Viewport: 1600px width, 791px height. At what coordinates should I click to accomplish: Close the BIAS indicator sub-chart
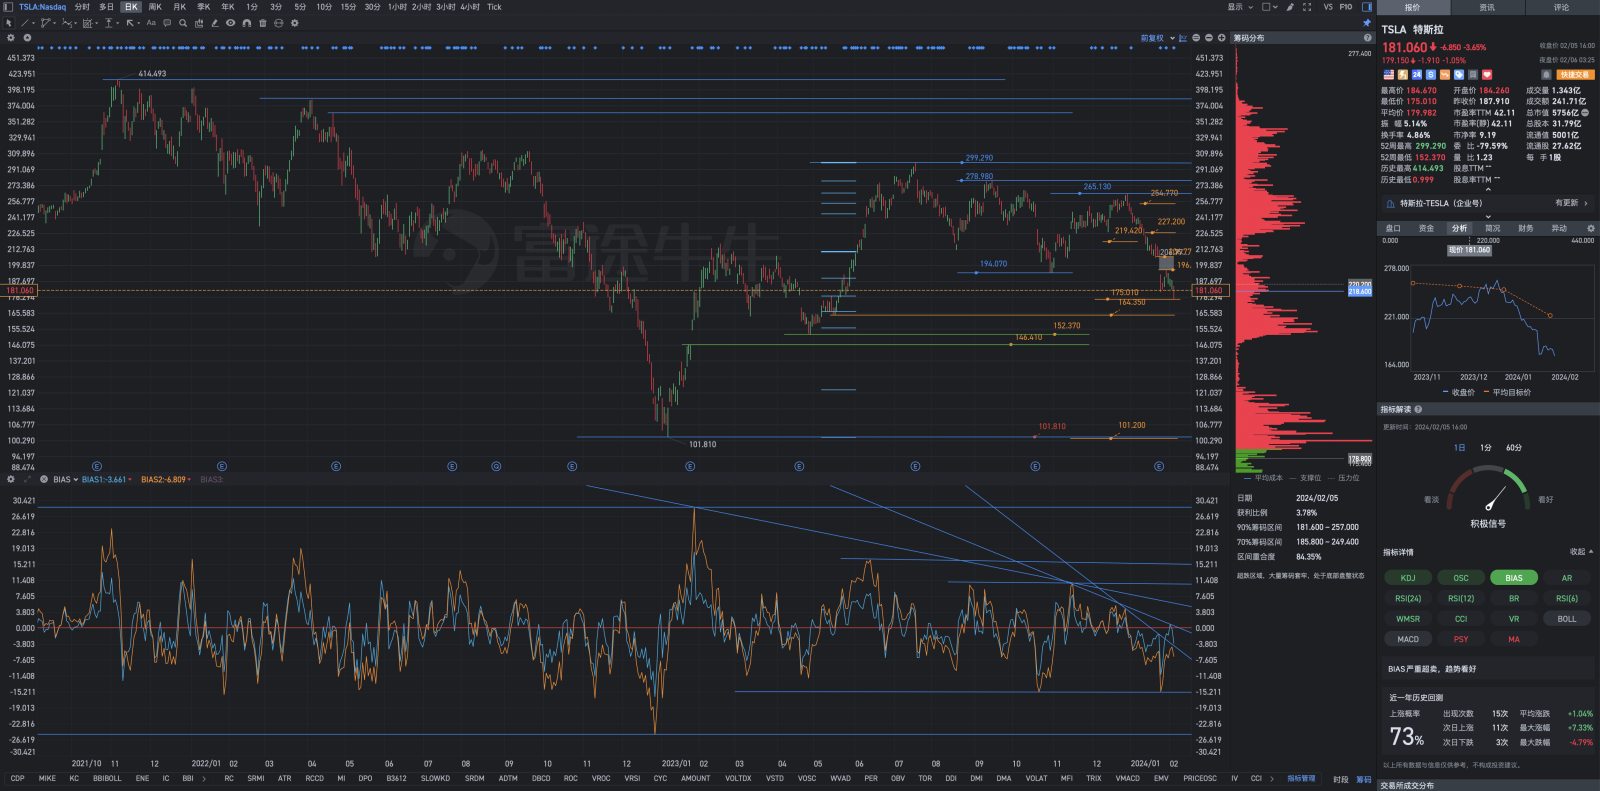click(x=44, y=479)
